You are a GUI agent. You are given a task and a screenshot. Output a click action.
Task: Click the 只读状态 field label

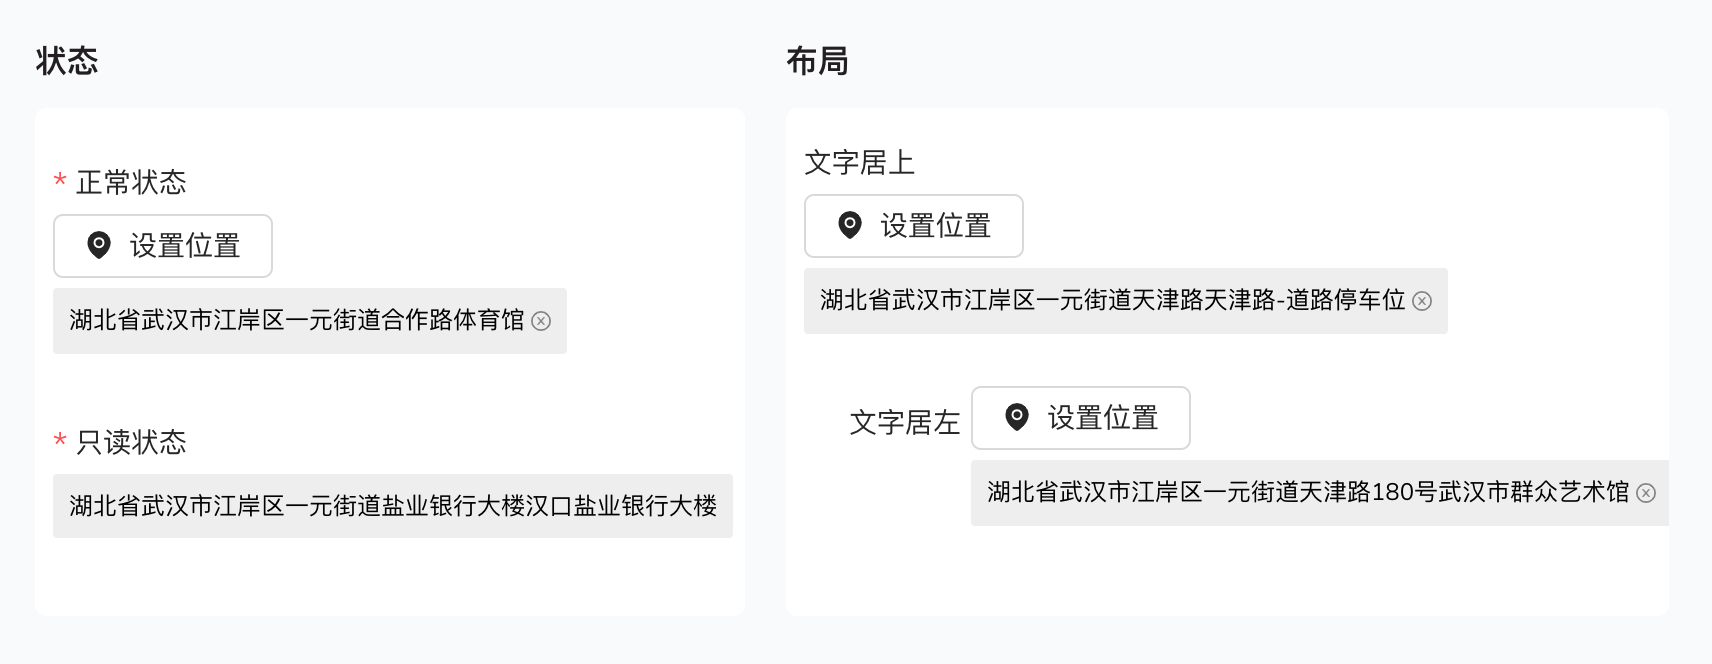click(x=131, y=442)
